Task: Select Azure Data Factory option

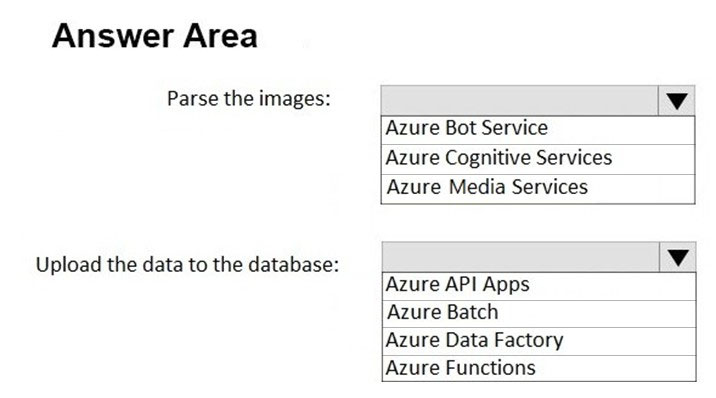Action: (x=539, y=341)
